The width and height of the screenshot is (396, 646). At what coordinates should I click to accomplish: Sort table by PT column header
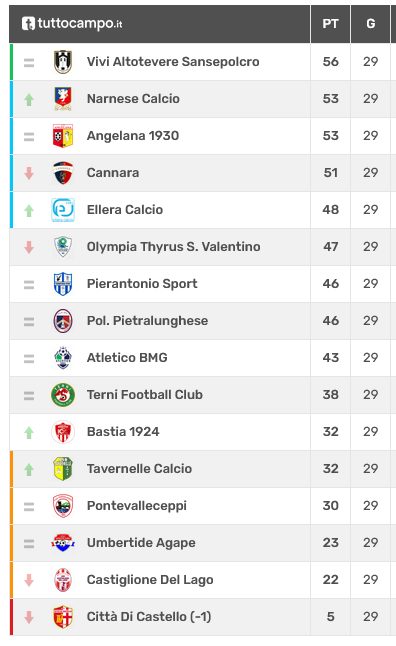pyautogui.click(x=330, y=23)
